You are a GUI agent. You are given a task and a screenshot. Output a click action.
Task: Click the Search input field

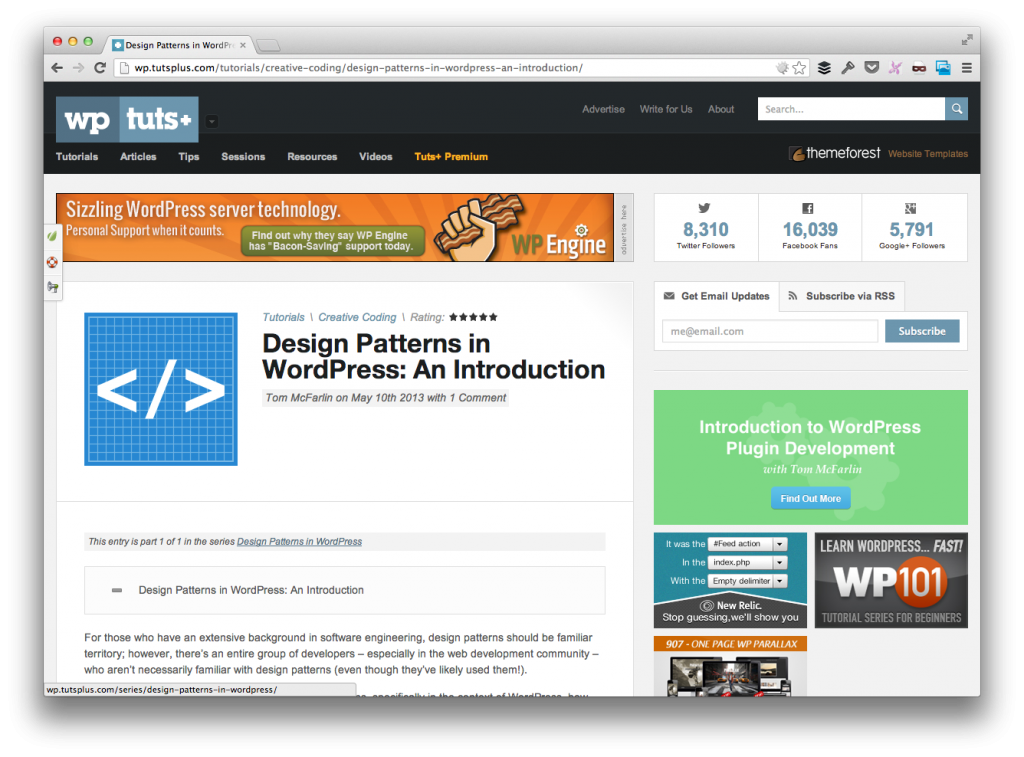(x=851, y=109)
